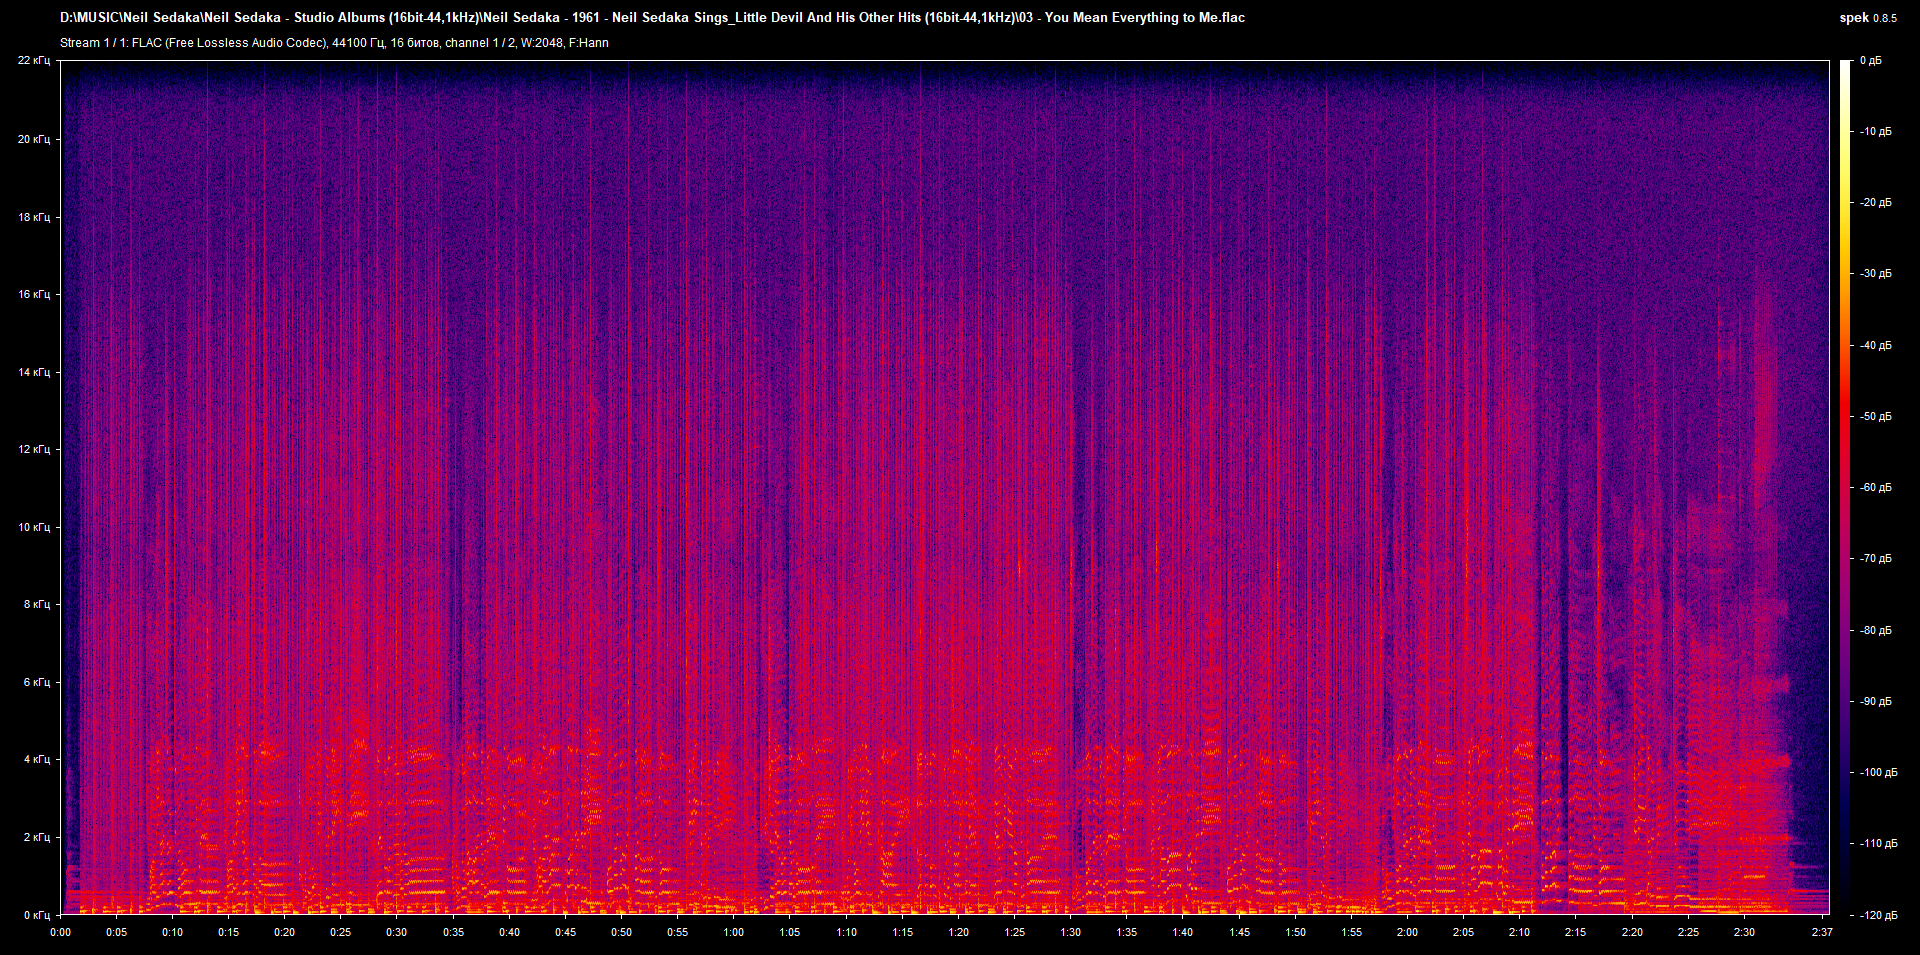1920x955 pixels.
Task: Click the 1:15 time axis label
Action: click(x=902, y=932)
